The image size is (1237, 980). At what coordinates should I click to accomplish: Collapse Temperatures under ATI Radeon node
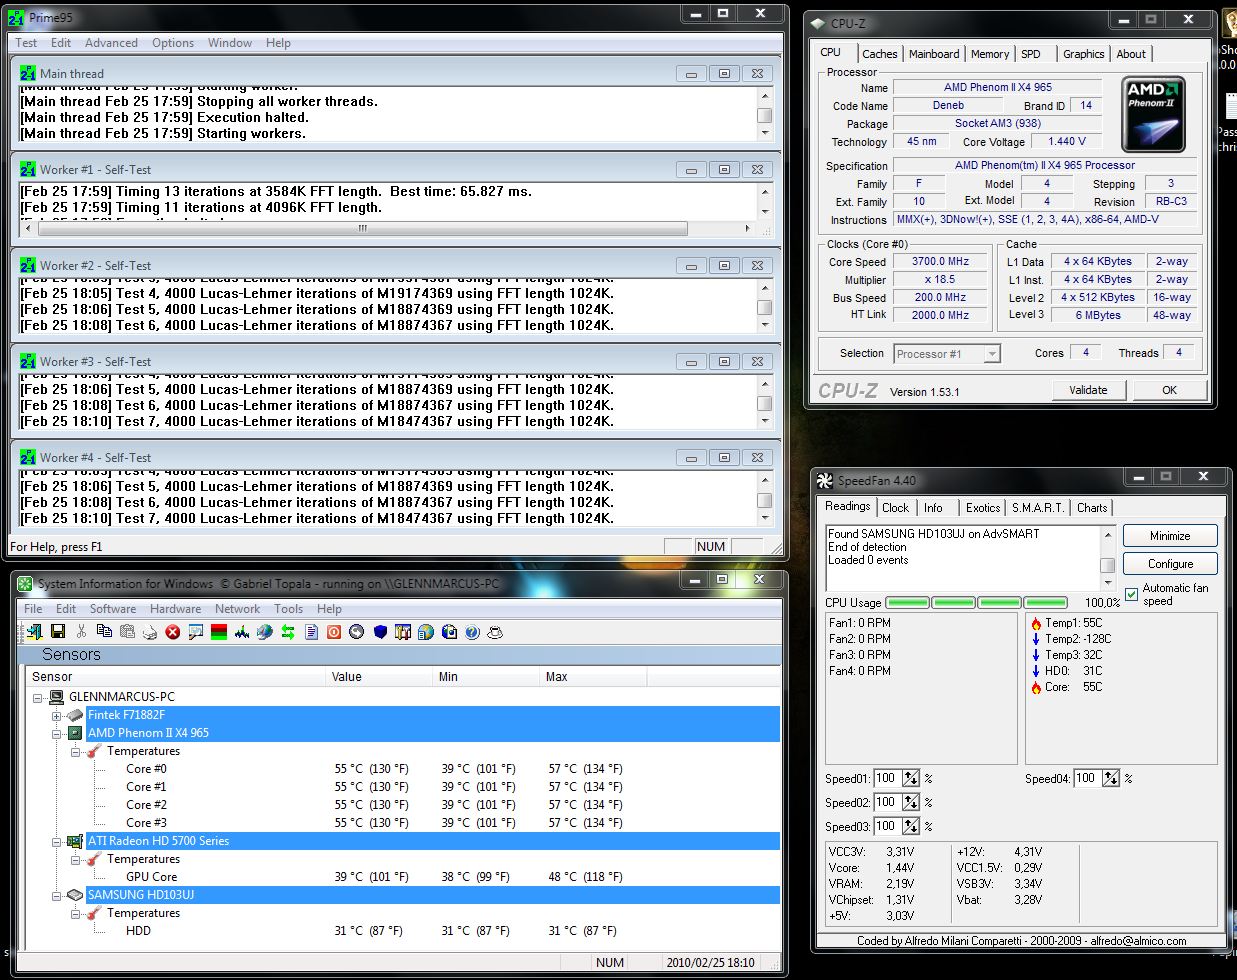click(x=76, y=859)
